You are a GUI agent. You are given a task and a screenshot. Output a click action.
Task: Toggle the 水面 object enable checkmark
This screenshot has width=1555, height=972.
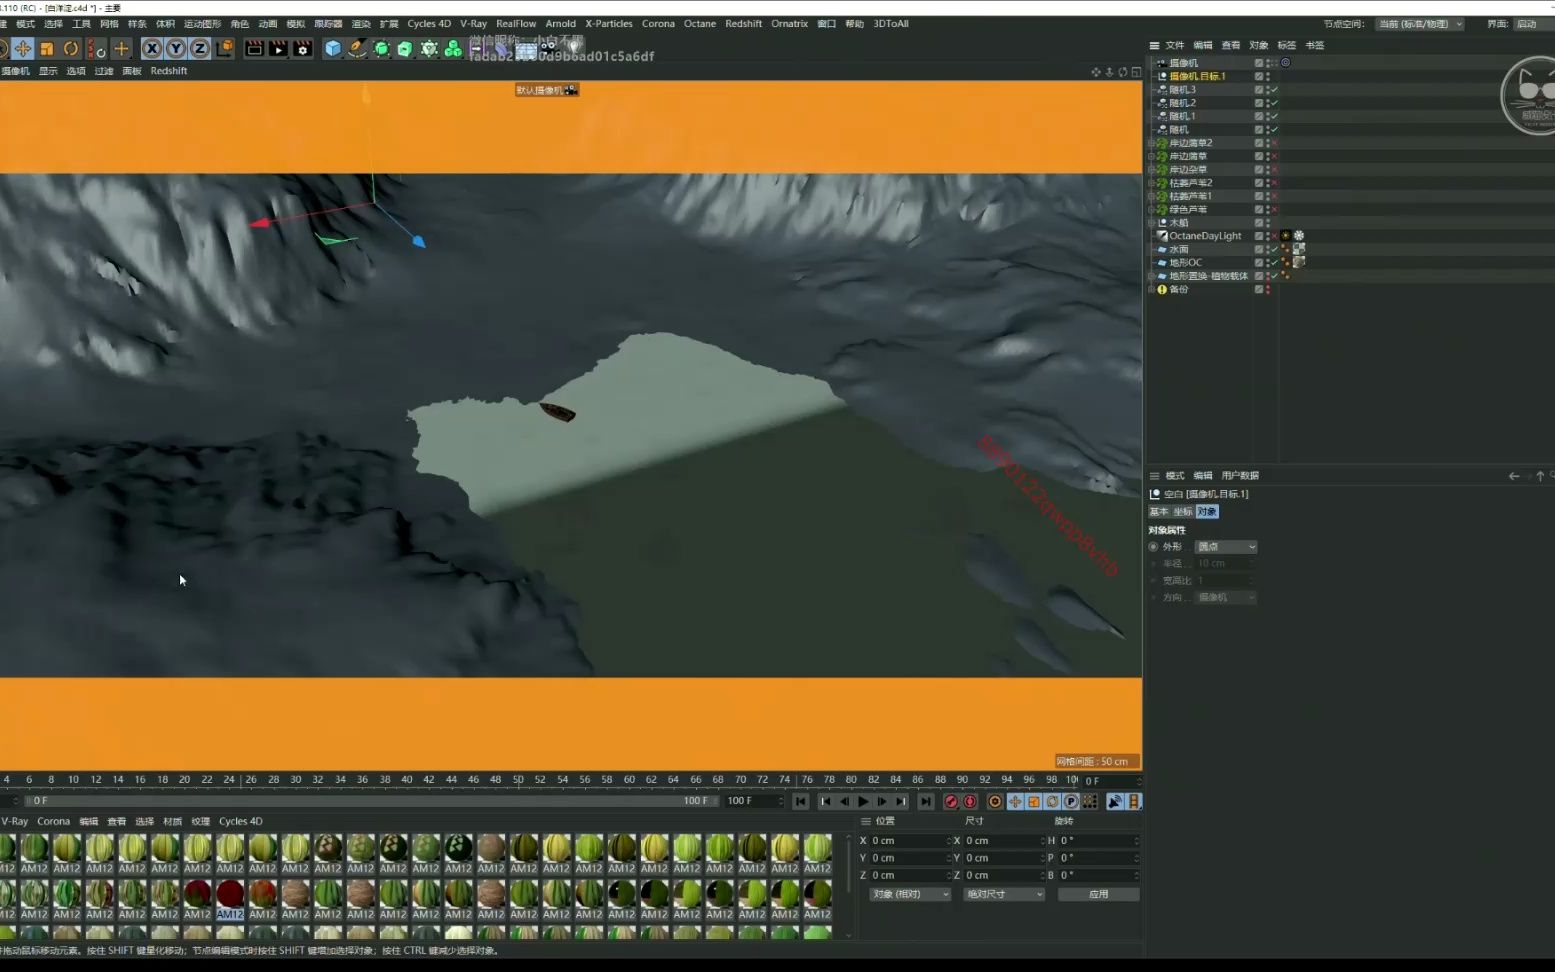1274,250
